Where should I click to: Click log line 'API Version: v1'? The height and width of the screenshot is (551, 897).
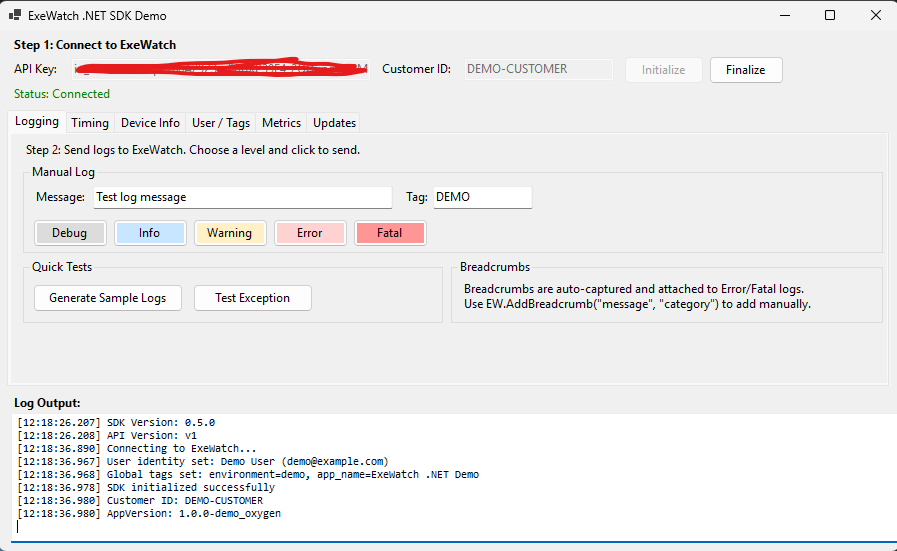point(107,435)
